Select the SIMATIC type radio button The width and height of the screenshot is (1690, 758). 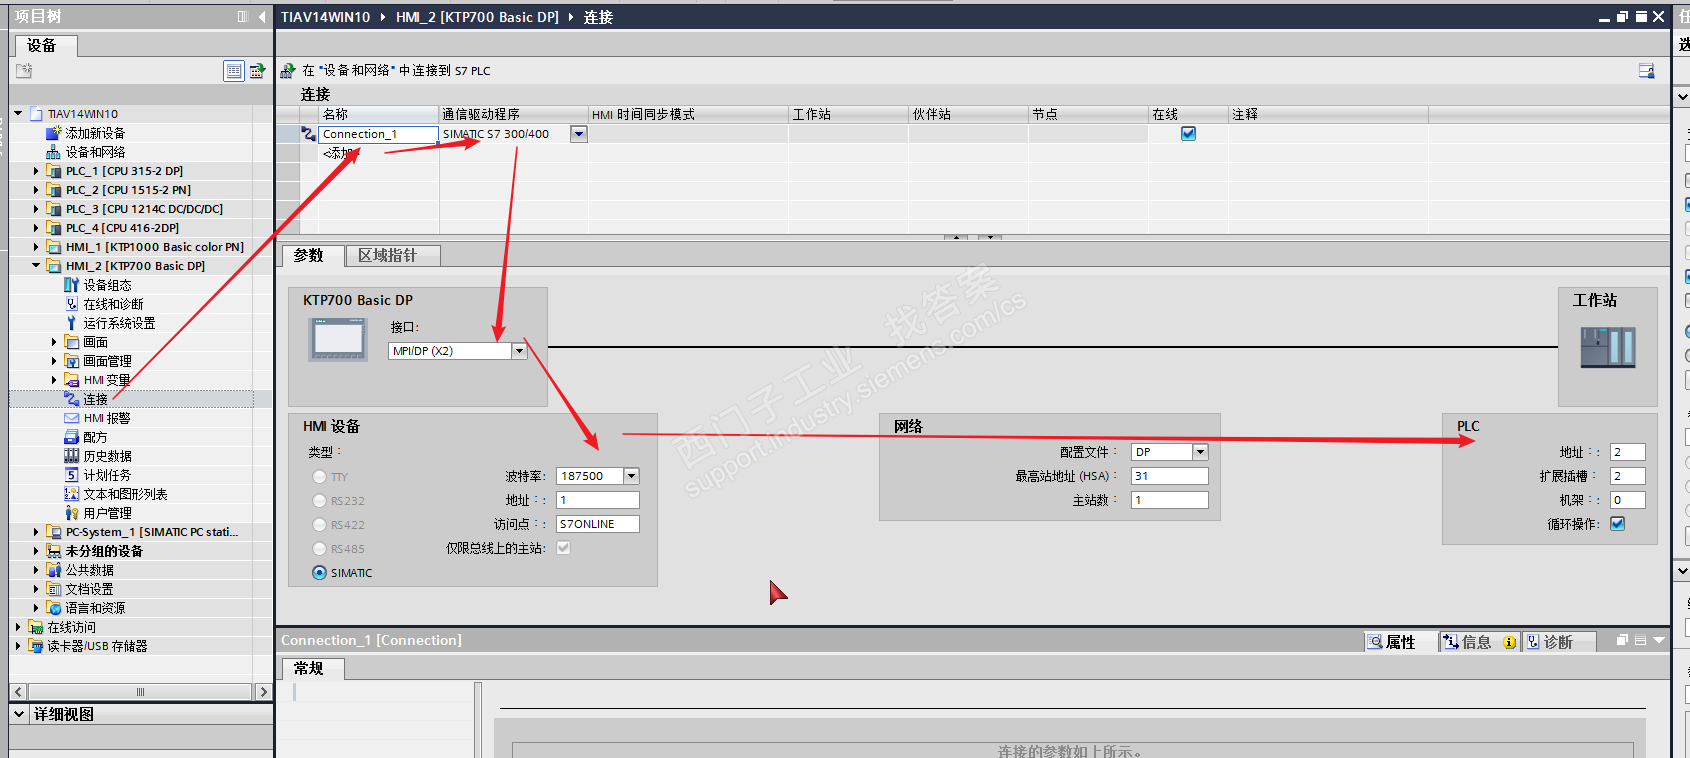319,573
